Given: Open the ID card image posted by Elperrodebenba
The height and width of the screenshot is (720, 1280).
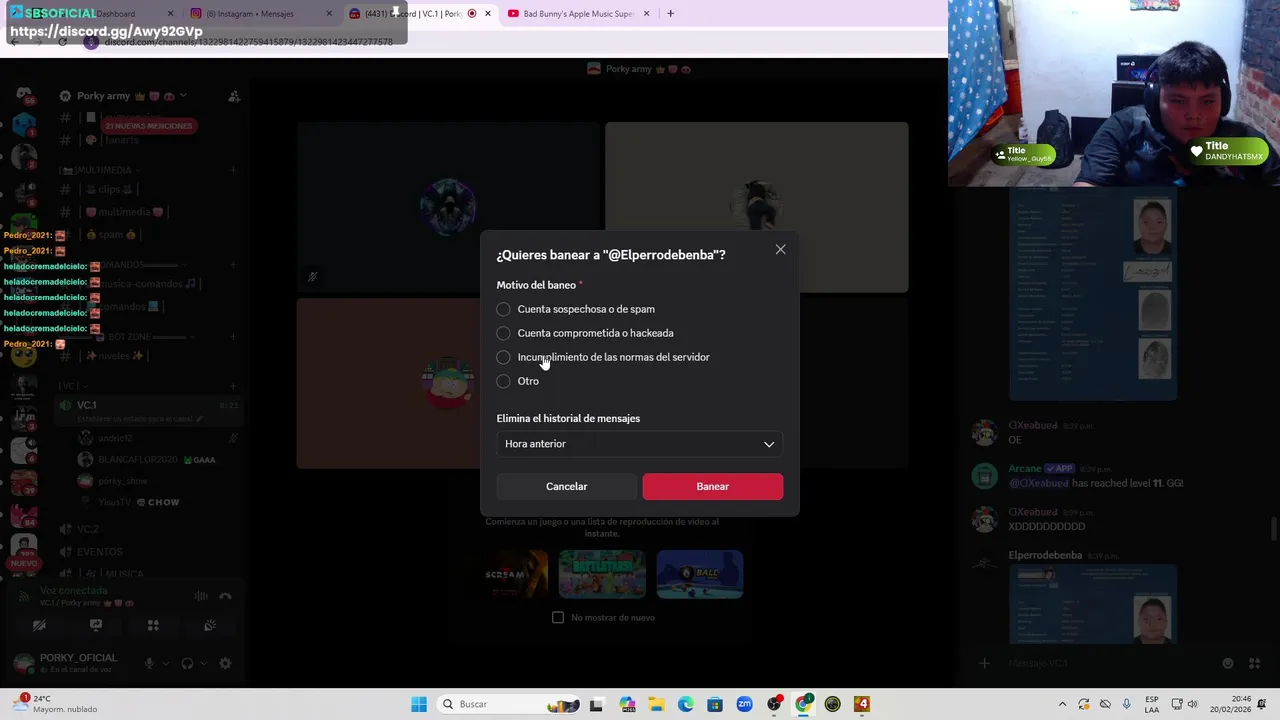Looking at the screenshot, I should [1092, 605].
